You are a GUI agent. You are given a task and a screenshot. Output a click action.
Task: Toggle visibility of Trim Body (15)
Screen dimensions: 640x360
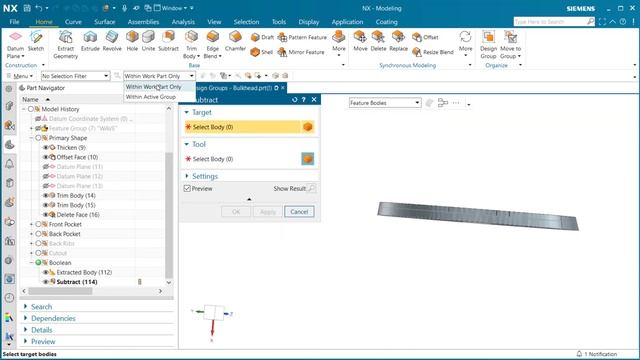46,205
